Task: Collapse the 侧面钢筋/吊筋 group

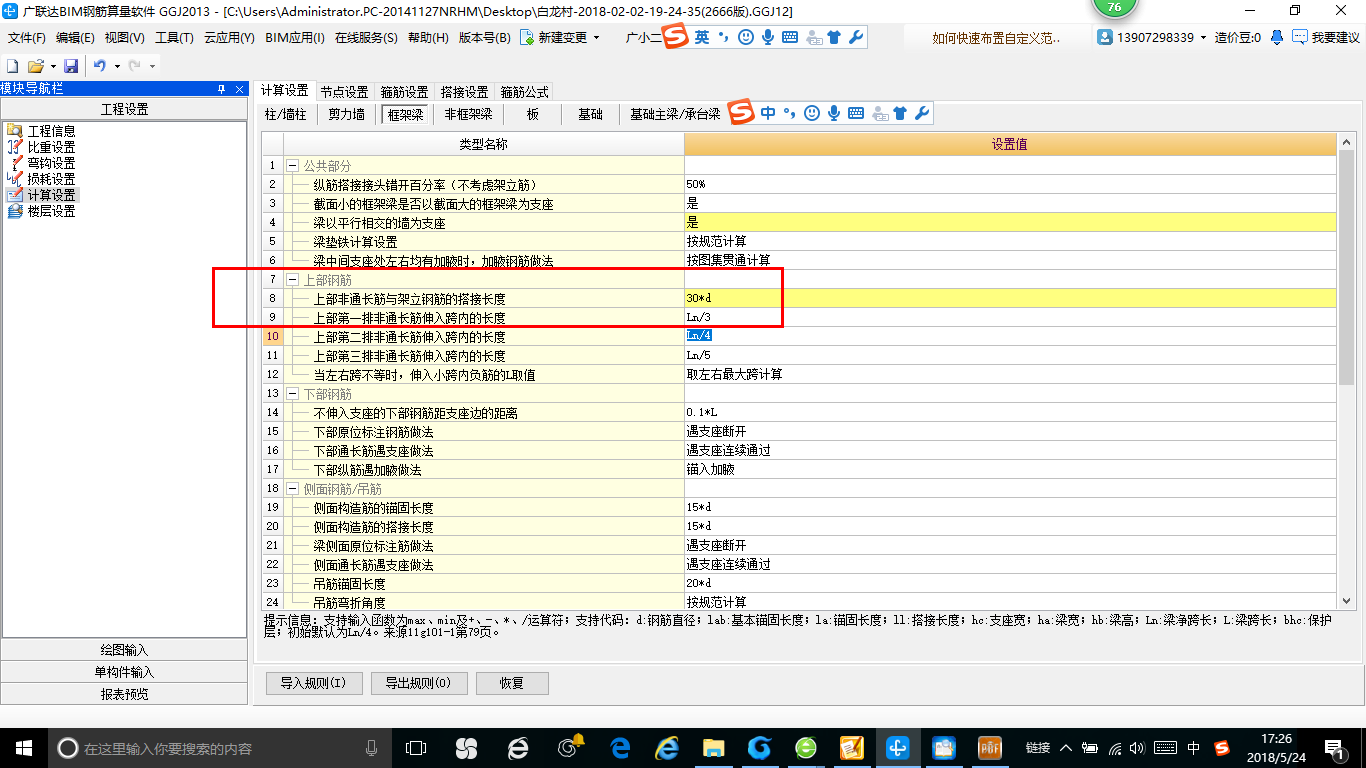Action: click(292, 489)
